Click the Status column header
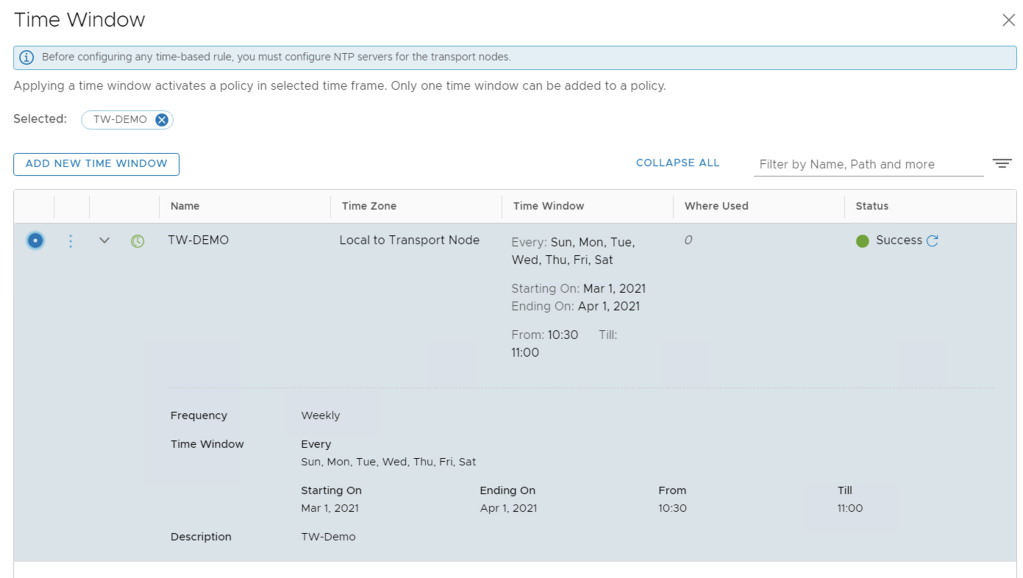The width and height of the screenshot is (1023, 578). click(871, 206)
